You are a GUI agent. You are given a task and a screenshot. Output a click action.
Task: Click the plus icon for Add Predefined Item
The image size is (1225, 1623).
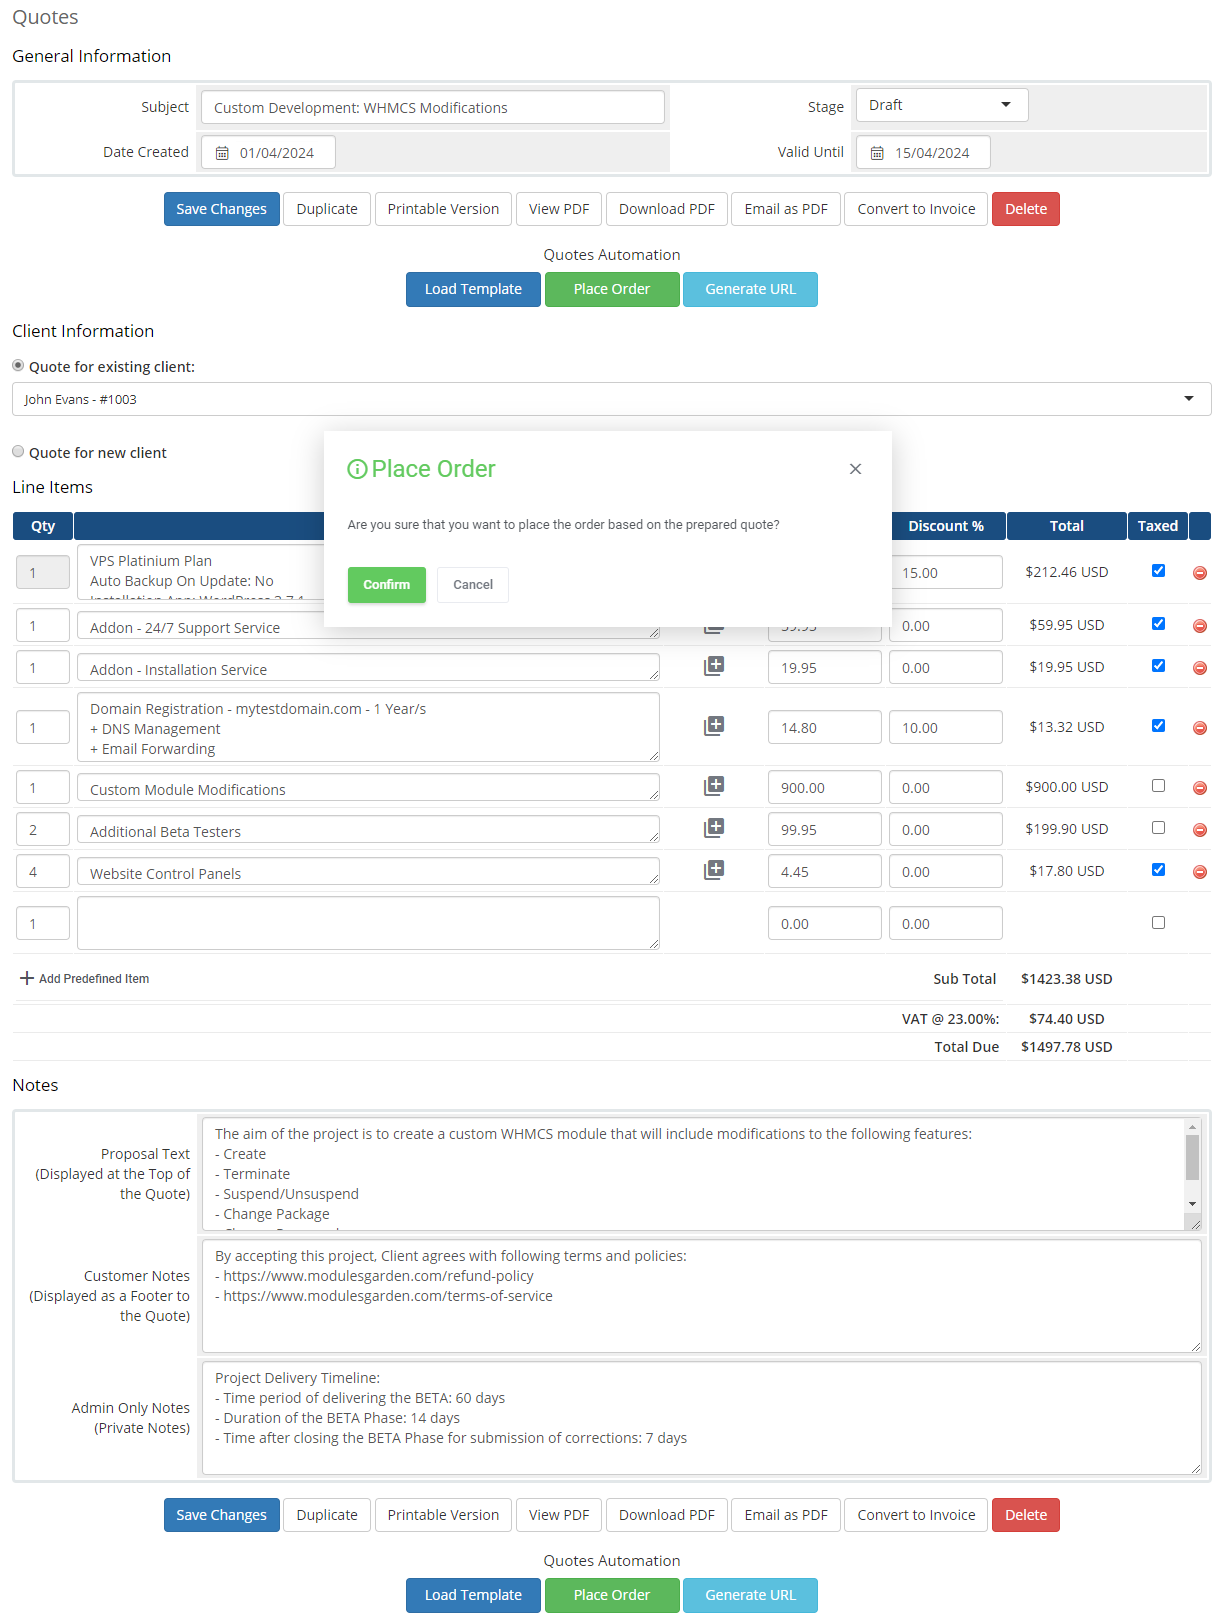(x=27, y=978)
